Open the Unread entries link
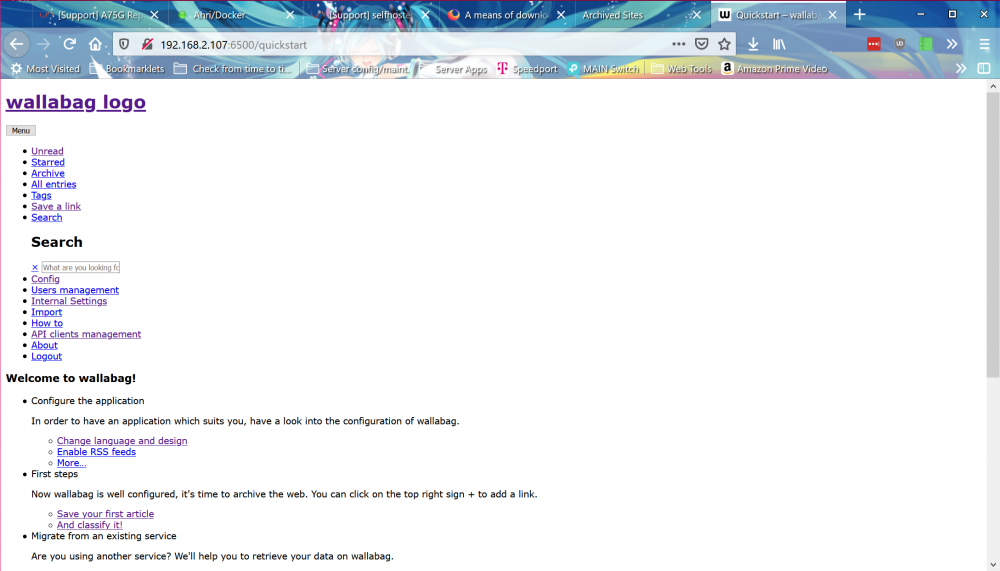This screenshot has width=1000, height=571. point(47,151)
